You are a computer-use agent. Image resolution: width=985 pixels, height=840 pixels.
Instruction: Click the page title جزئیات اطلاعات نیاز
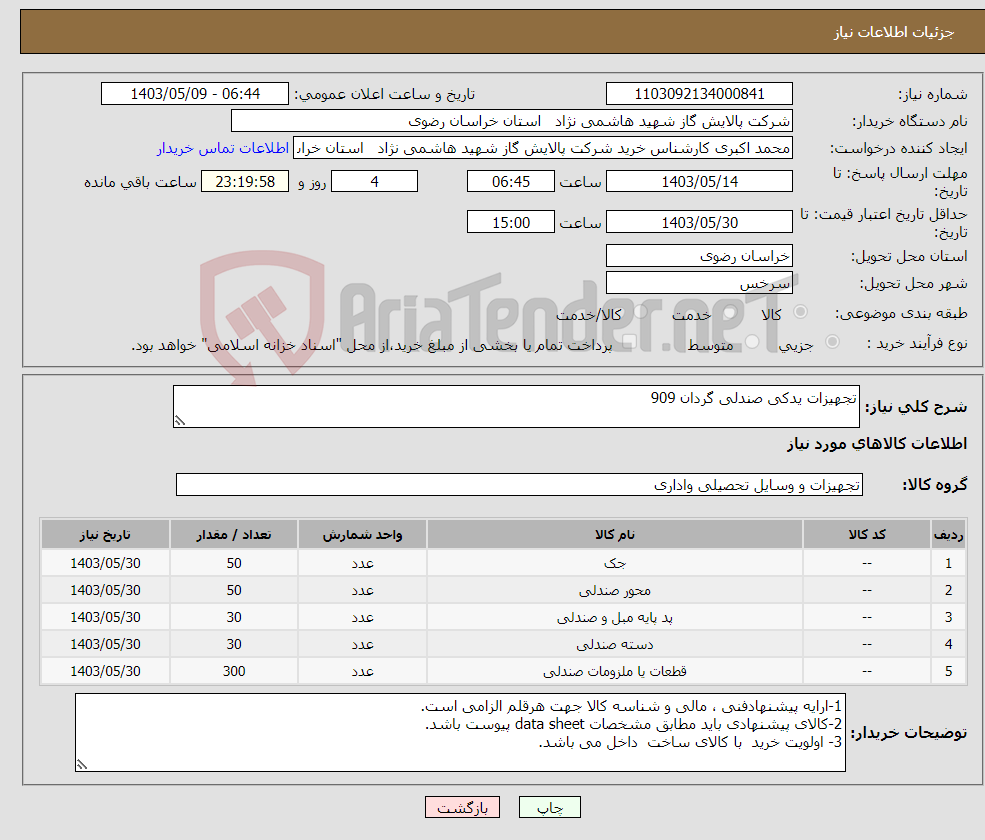[893, 32]
